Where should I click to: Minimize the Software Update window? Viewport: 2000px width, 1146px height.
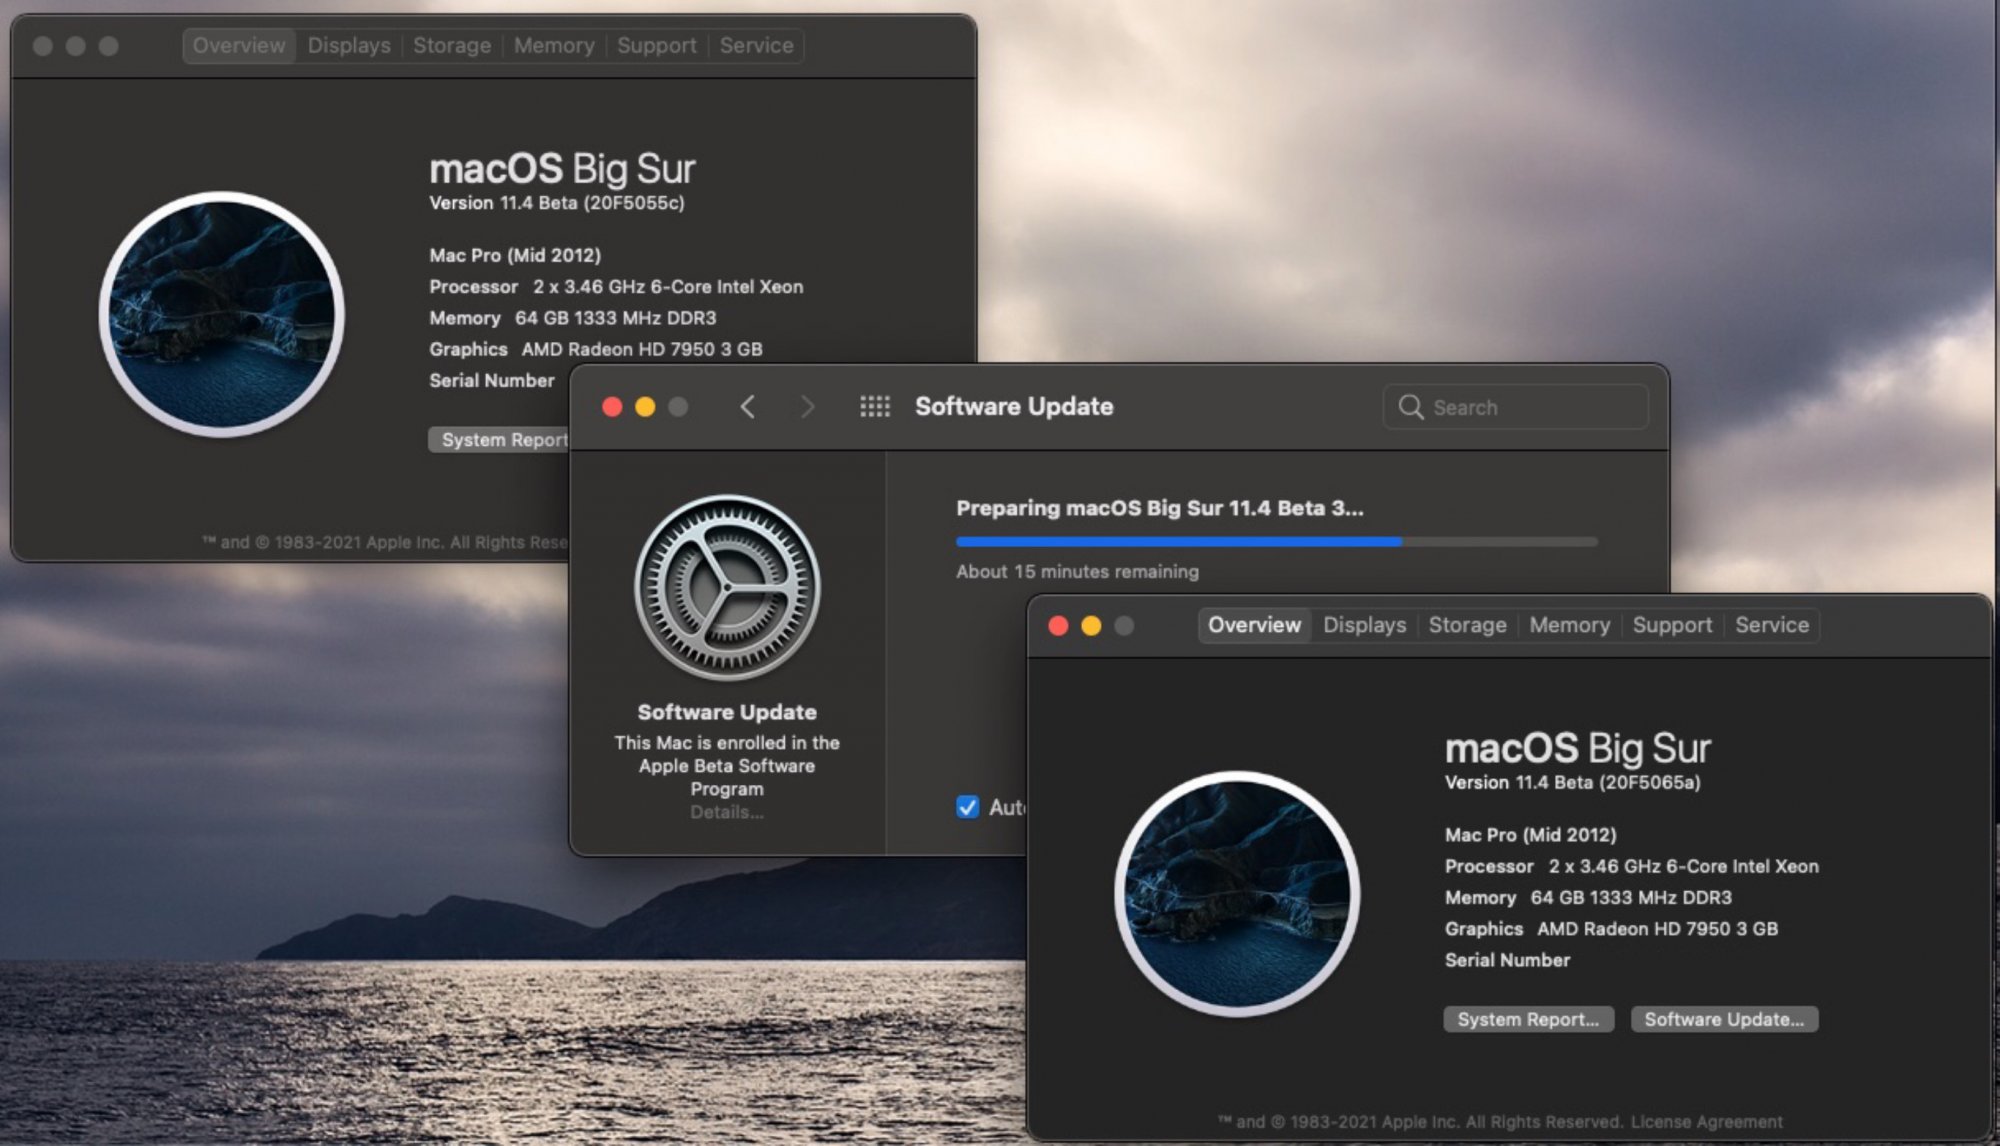tap(645, 407)
